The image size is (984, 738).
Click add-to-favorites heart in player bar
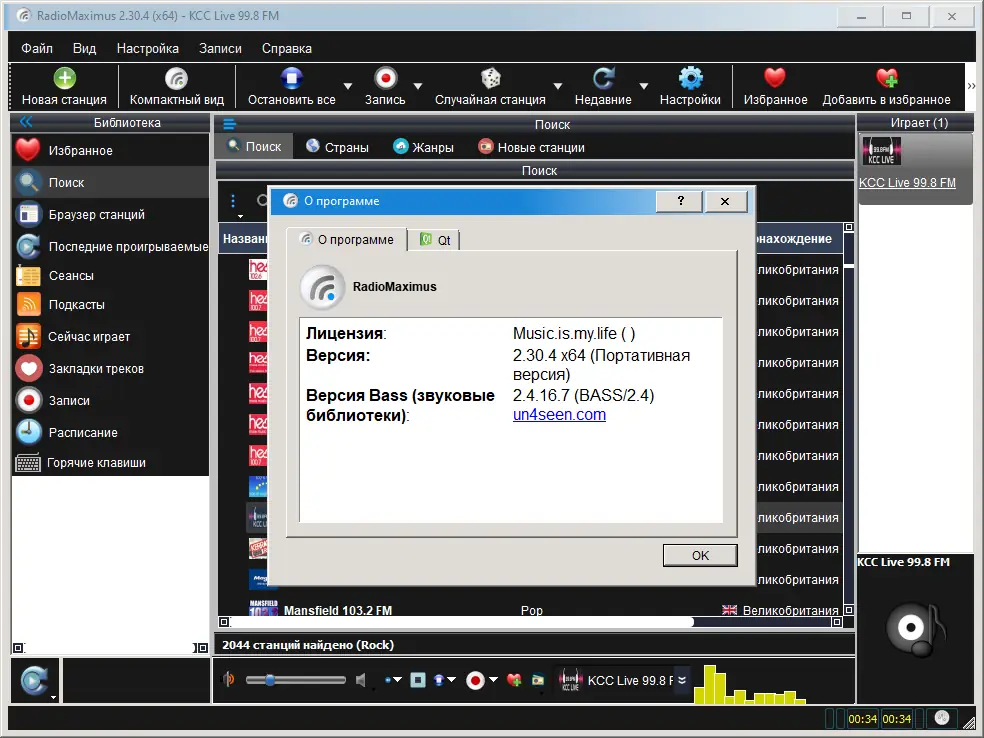click(514, 680)
